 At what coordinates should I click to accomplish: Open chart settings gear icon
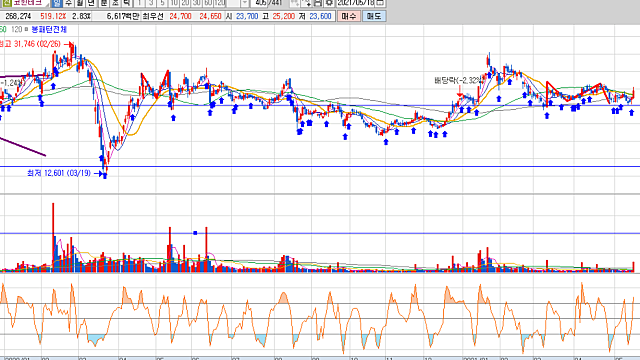(x=329, y=3)
